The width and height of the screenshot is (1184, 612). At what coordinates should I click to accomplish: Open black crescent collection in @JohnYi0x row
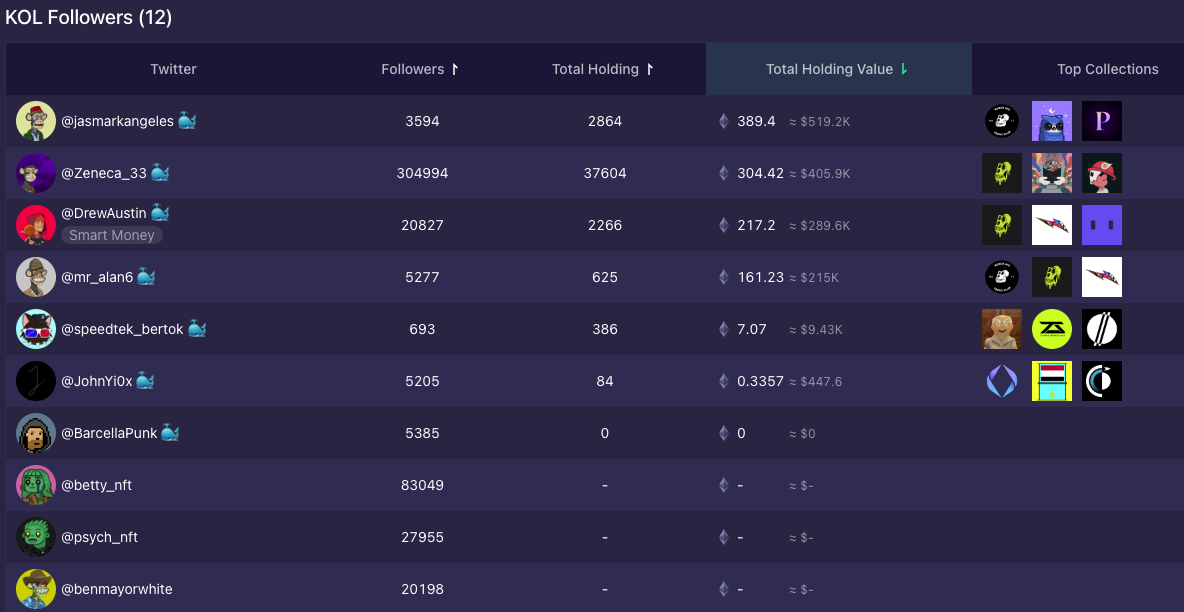[1102, 382]
